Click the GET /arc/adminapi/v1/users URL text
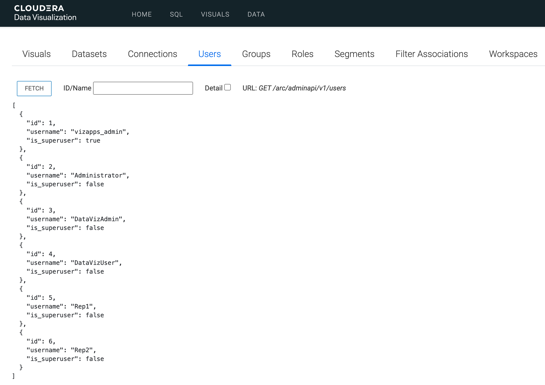 tap(302, 88)
